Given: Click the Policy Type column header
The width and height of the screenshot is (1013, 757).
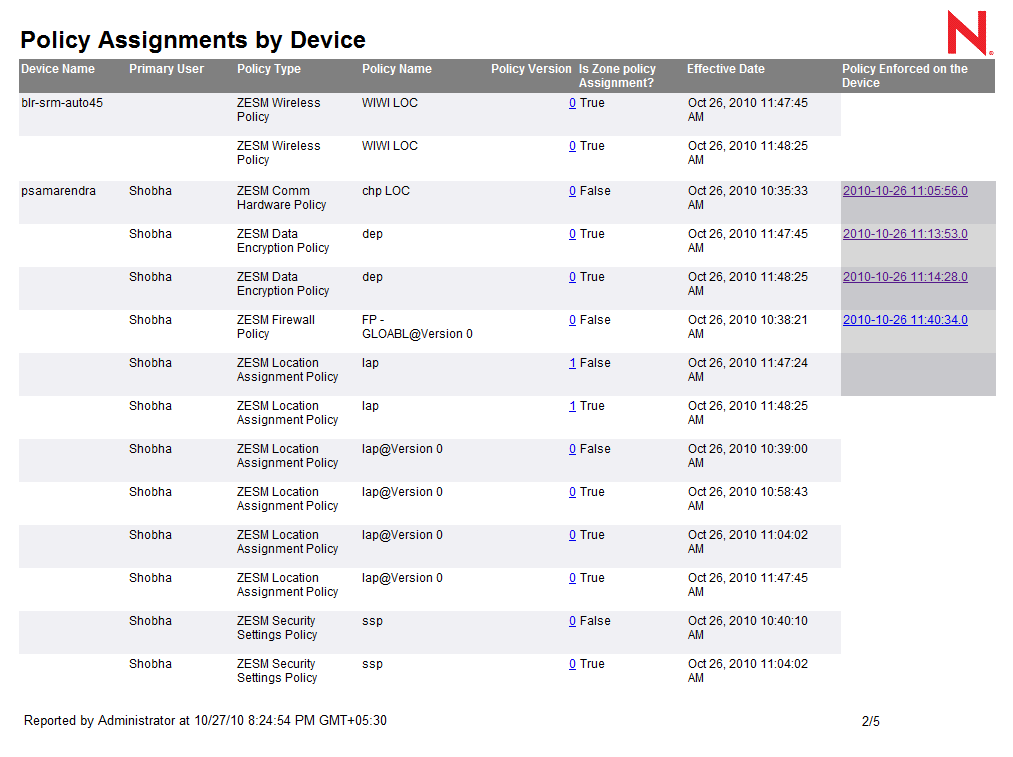Looking at the screenshot, I should coord(269,69).
